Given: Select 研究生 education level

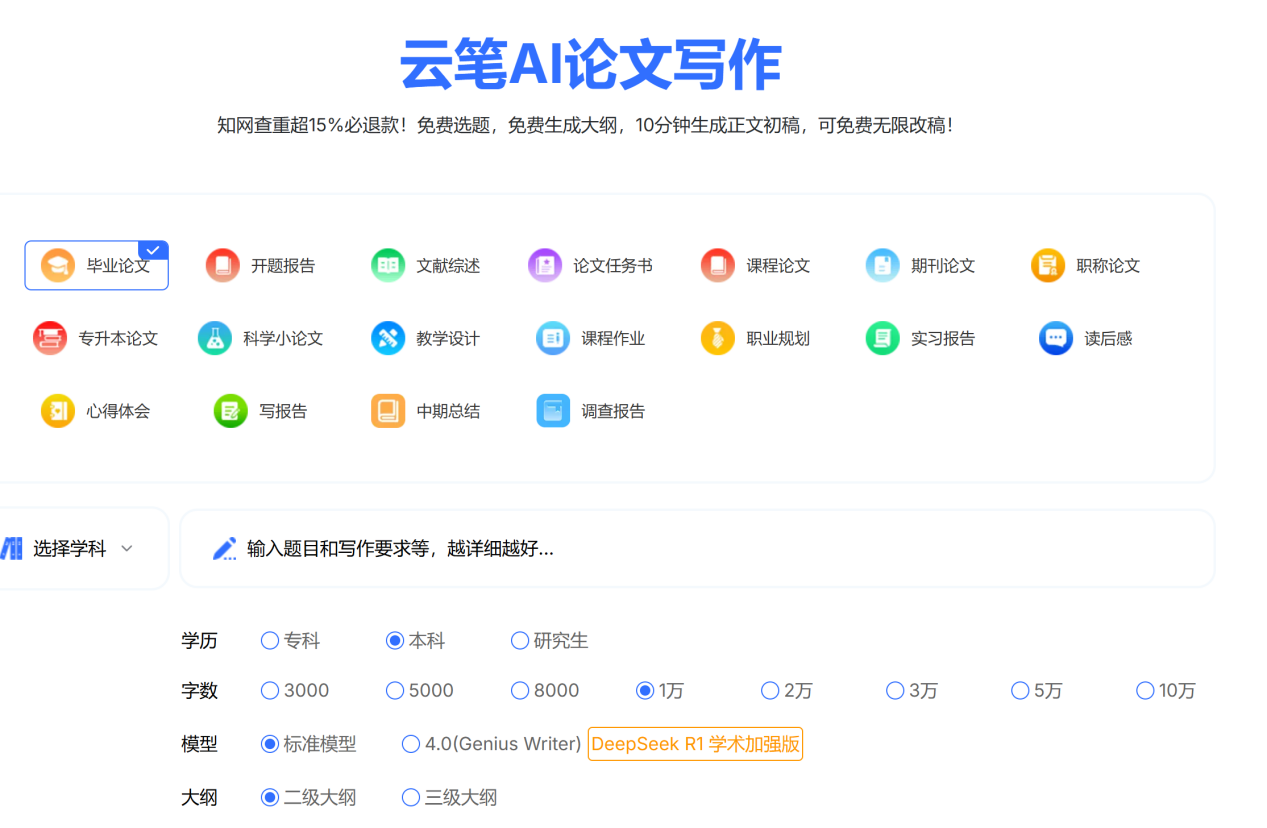Looking at the screenshot, I should (x=549, y=640).
